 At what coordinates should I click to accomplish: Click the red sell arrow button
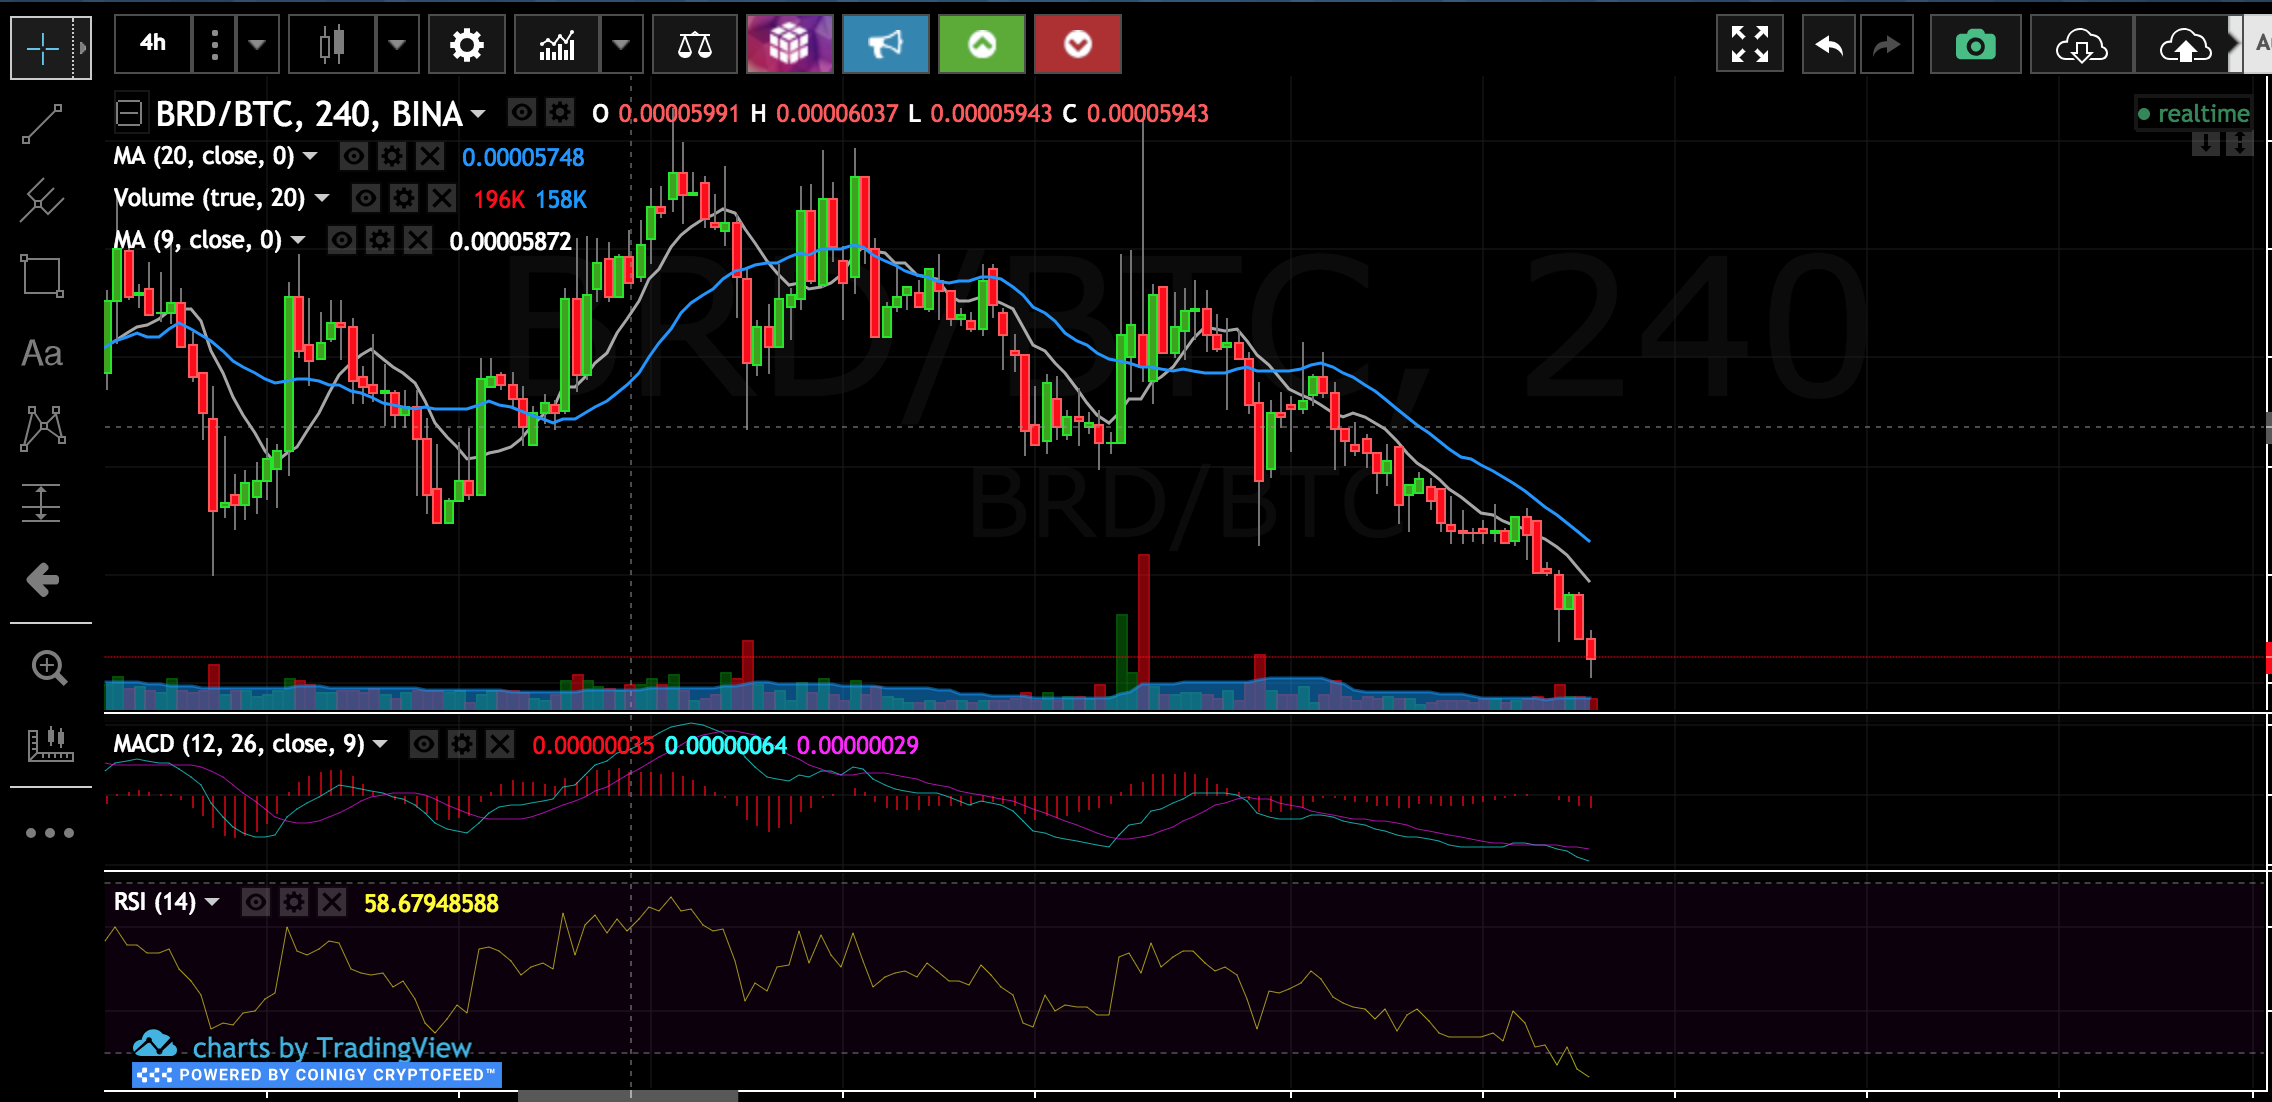tap(1077, 45)
